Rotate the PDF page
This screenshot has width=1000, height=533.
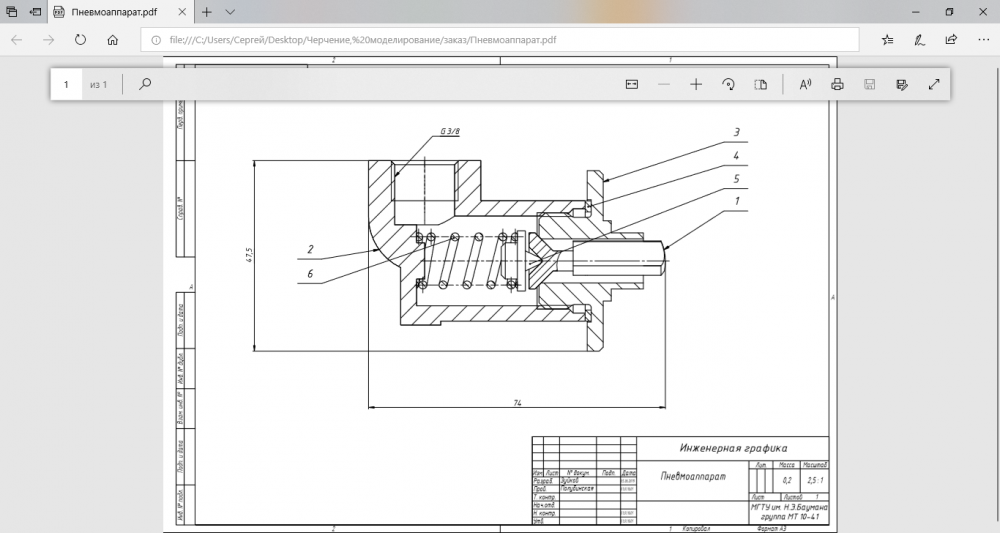(729, 85)
